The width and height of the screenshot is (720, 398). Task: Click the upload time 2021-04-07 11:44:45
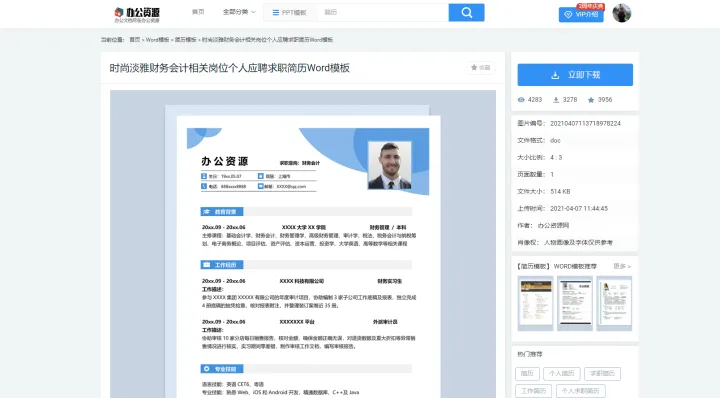(x=579, y=208)
